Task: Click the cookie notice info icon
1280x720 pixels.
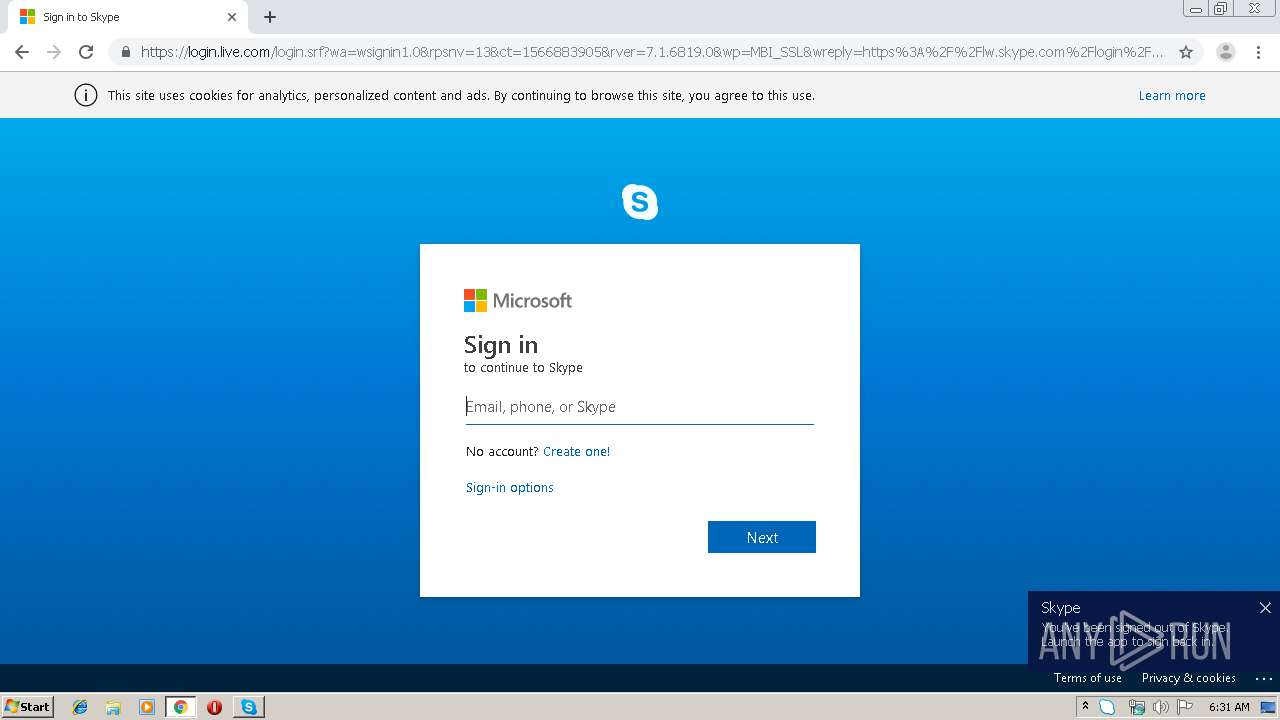Action: [86, 95]
